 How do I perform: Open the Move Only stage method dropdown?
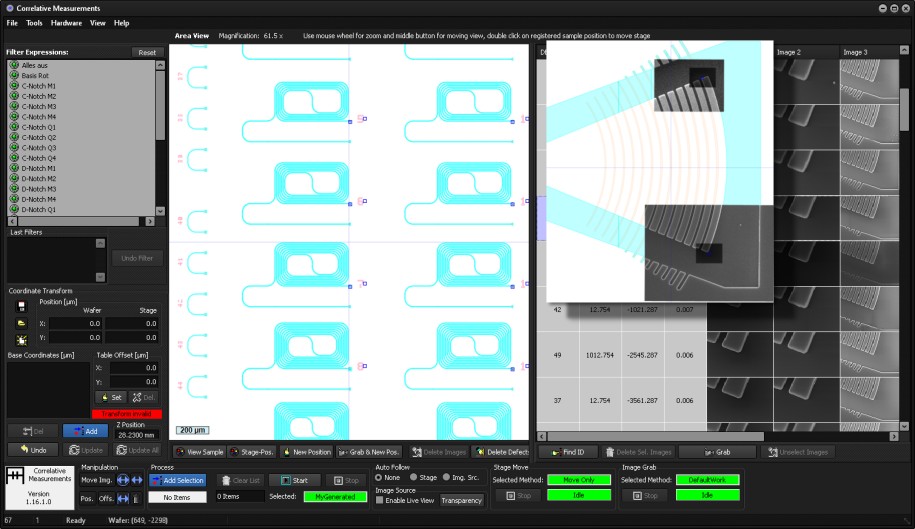[x=579, y=479]
